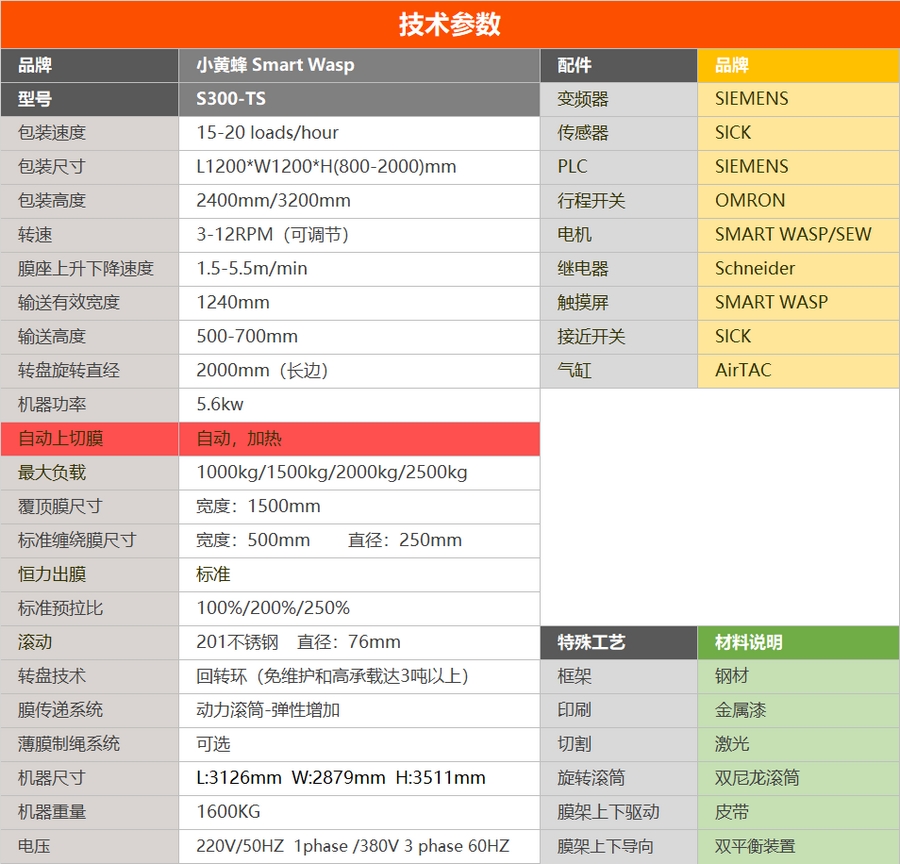Select the 膜架上下导向 label
Screen dimensions: 900x864
click(x=619, y=846)
